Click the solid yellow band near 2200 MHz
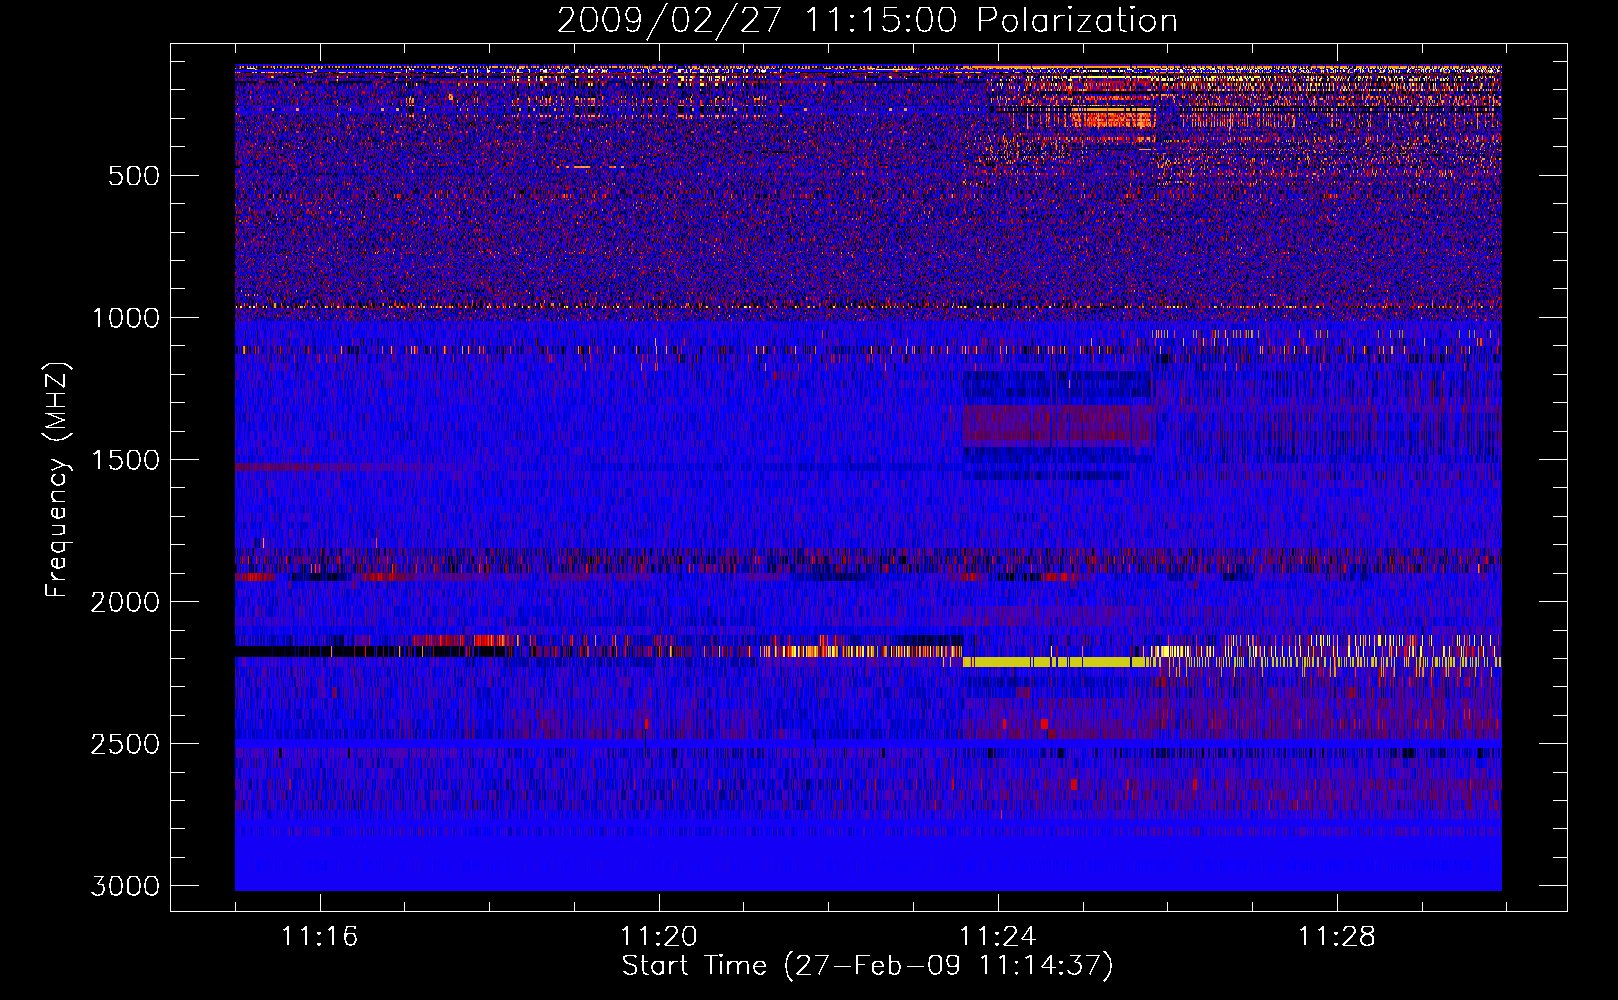 coord(1056,662)
